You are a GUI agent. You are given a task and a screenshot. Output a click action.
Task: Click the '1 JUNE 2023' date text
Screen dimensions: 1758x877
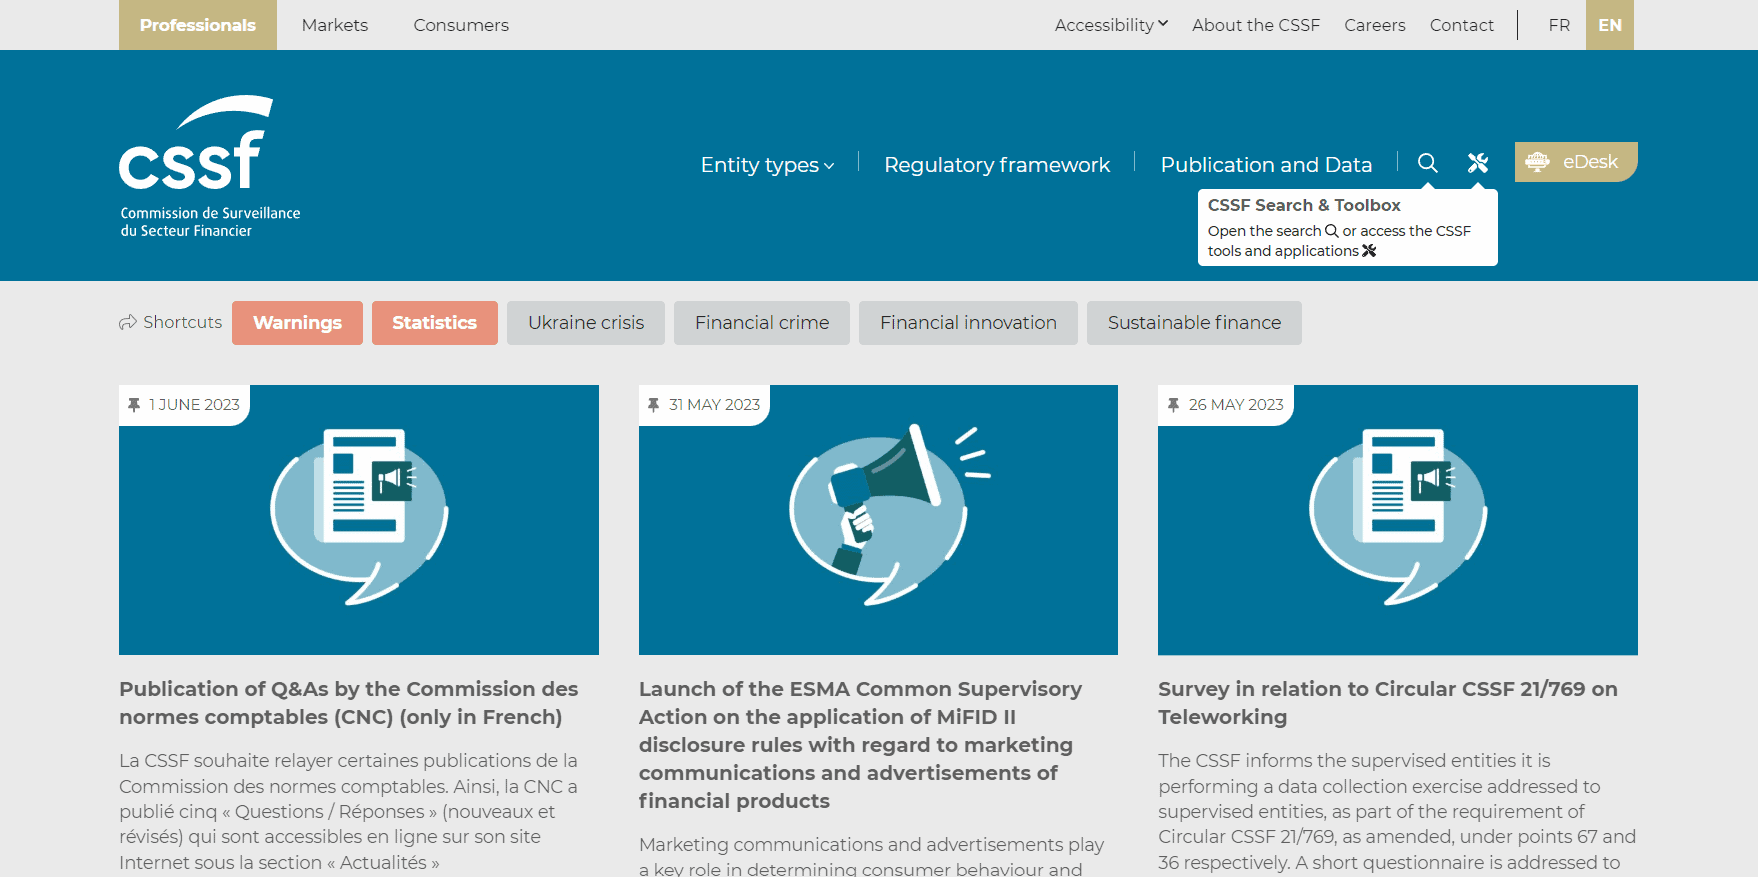pyautogui.click(x=195, y=405)
